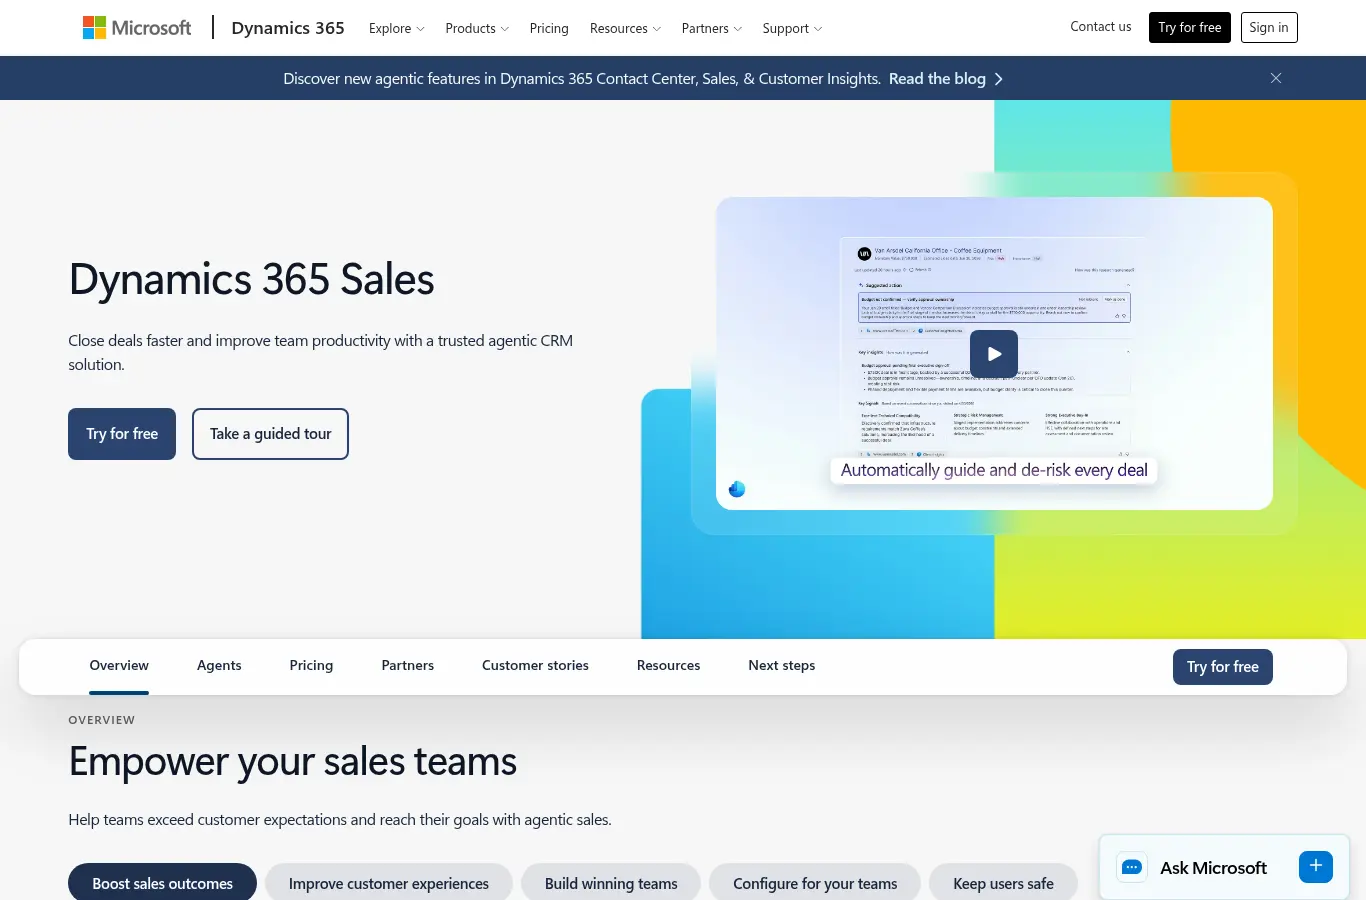The height and width of the screenshot is (900, 1366).
Task: Open the Partners section tab
Action: [407, 666]
